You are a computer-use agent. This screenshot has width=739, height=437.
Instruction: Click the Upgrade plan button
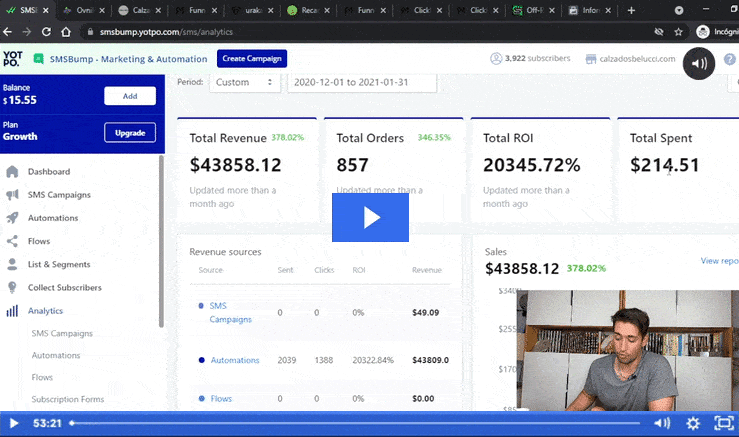coord(130,132)
